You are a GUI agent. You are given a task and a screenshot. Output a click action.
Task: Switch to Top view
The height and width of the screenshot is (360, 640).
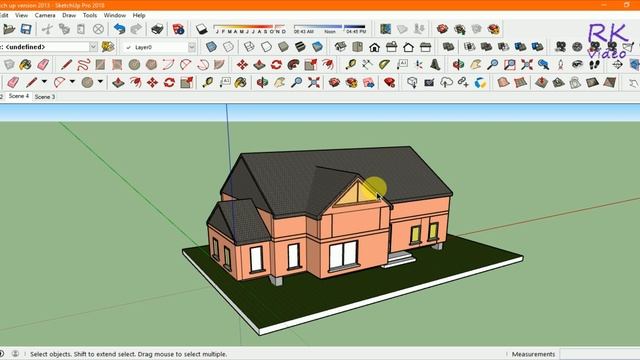click(357, 47)
